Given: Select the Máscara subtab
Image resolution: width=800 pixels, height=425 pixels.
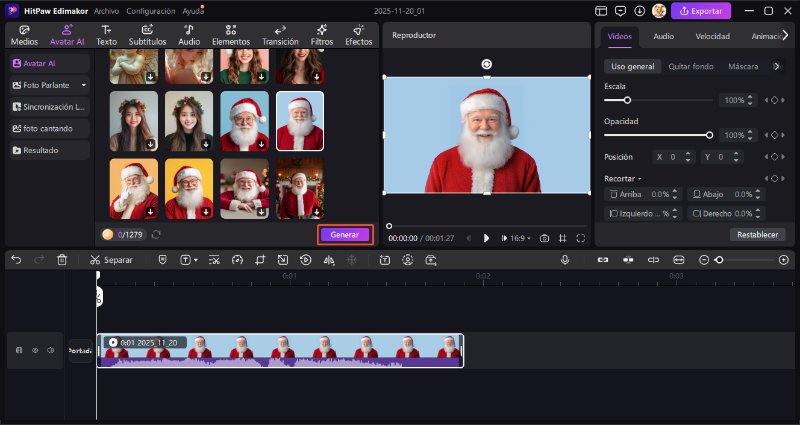Looking at the screenshot, I should point(743,66).
